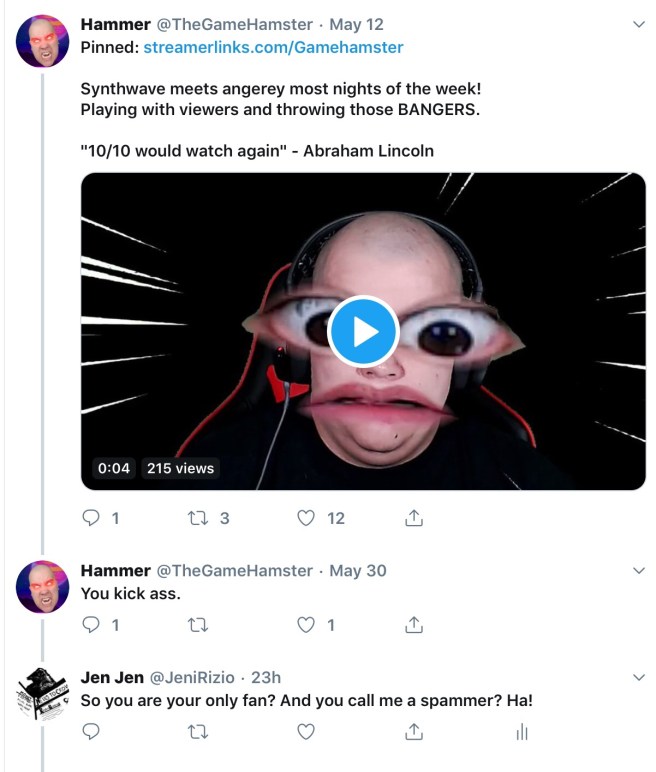This screenshot has height=772, width=656.
Task: Expand the May 30 tweet options menu
Action: pyautogui.click(x=639, y=570)
